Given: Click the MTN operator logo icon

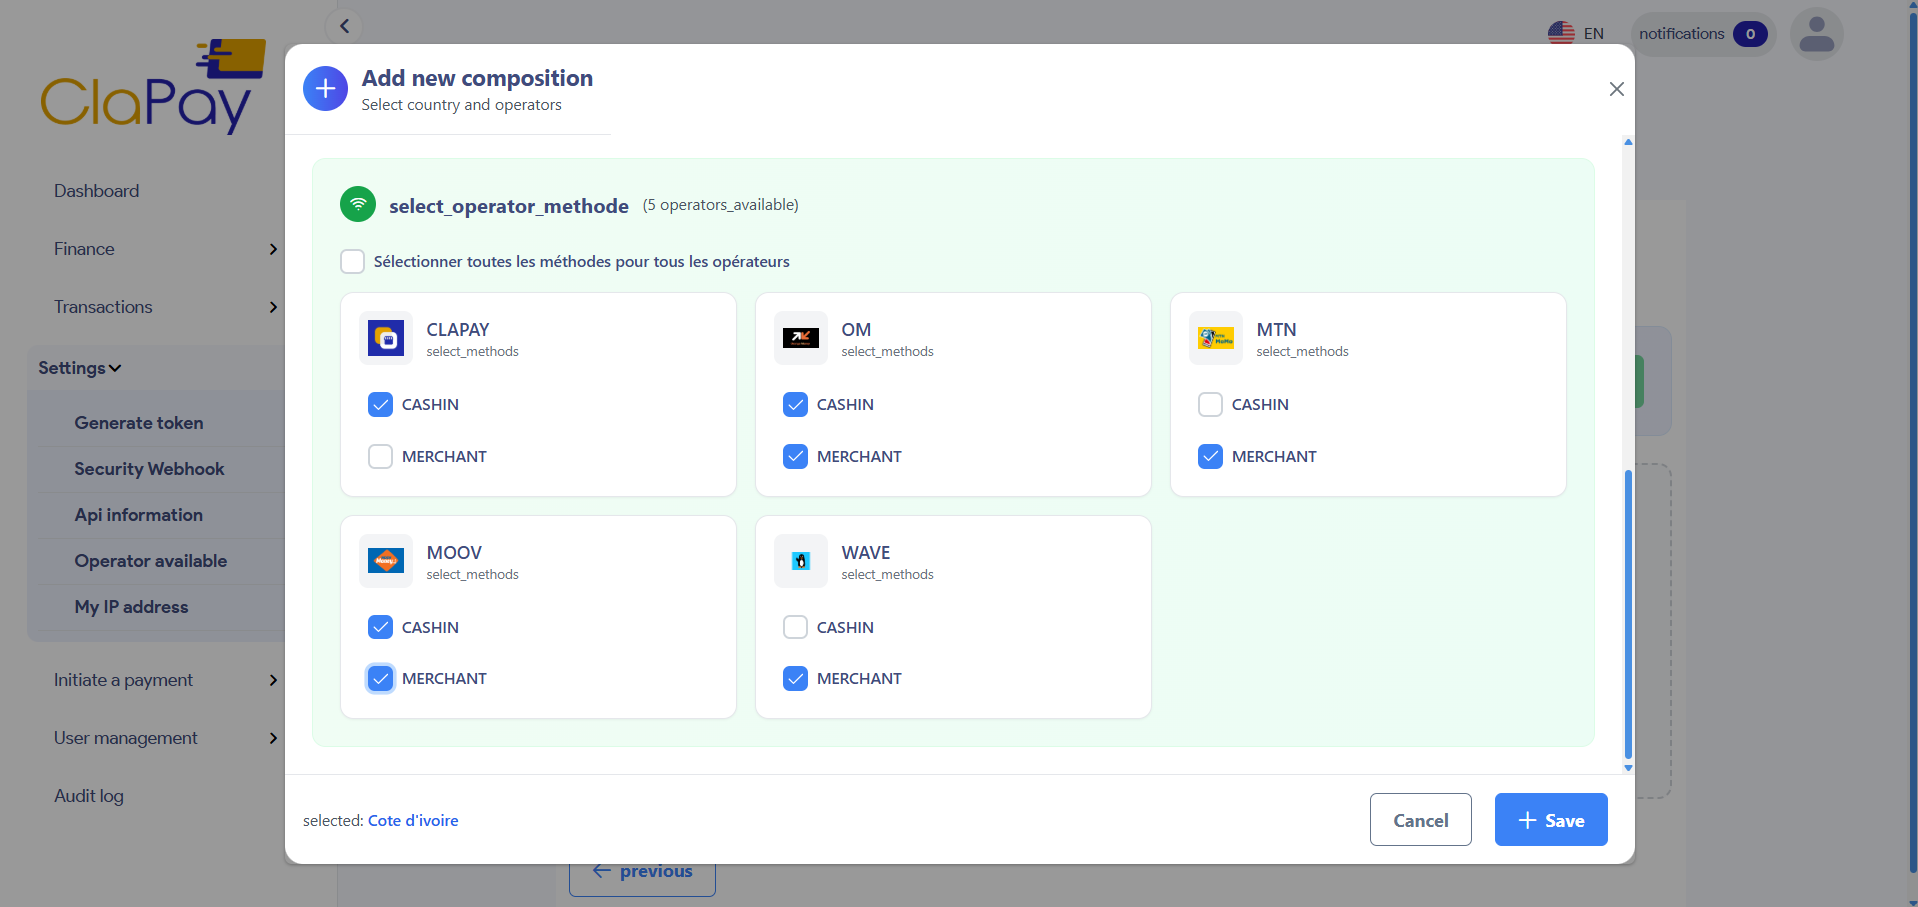Looking at the screenshot, I should click(x=1215, y=339).
